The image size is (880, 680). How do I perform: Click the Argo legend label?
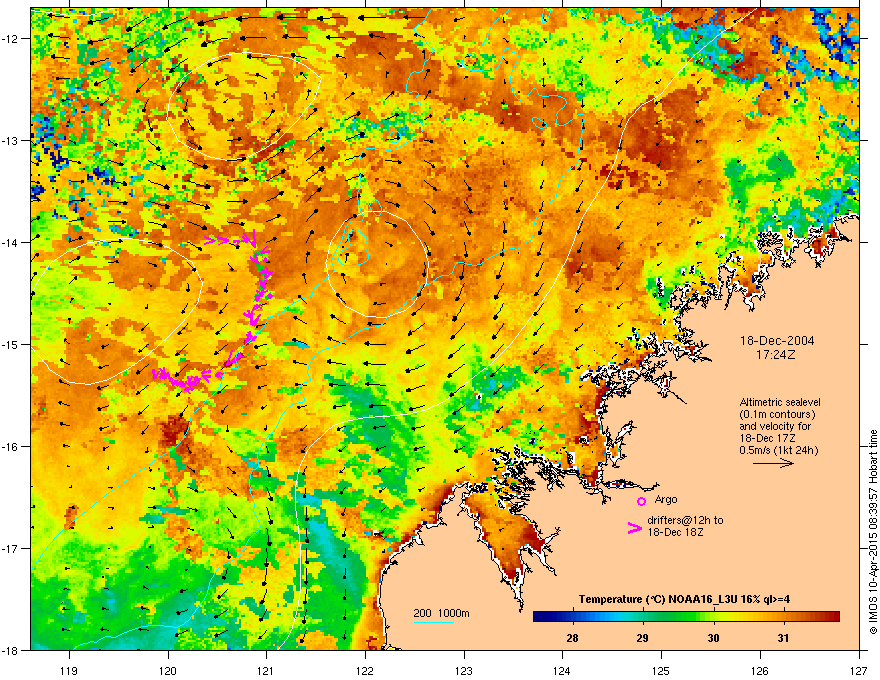(666, 499)
